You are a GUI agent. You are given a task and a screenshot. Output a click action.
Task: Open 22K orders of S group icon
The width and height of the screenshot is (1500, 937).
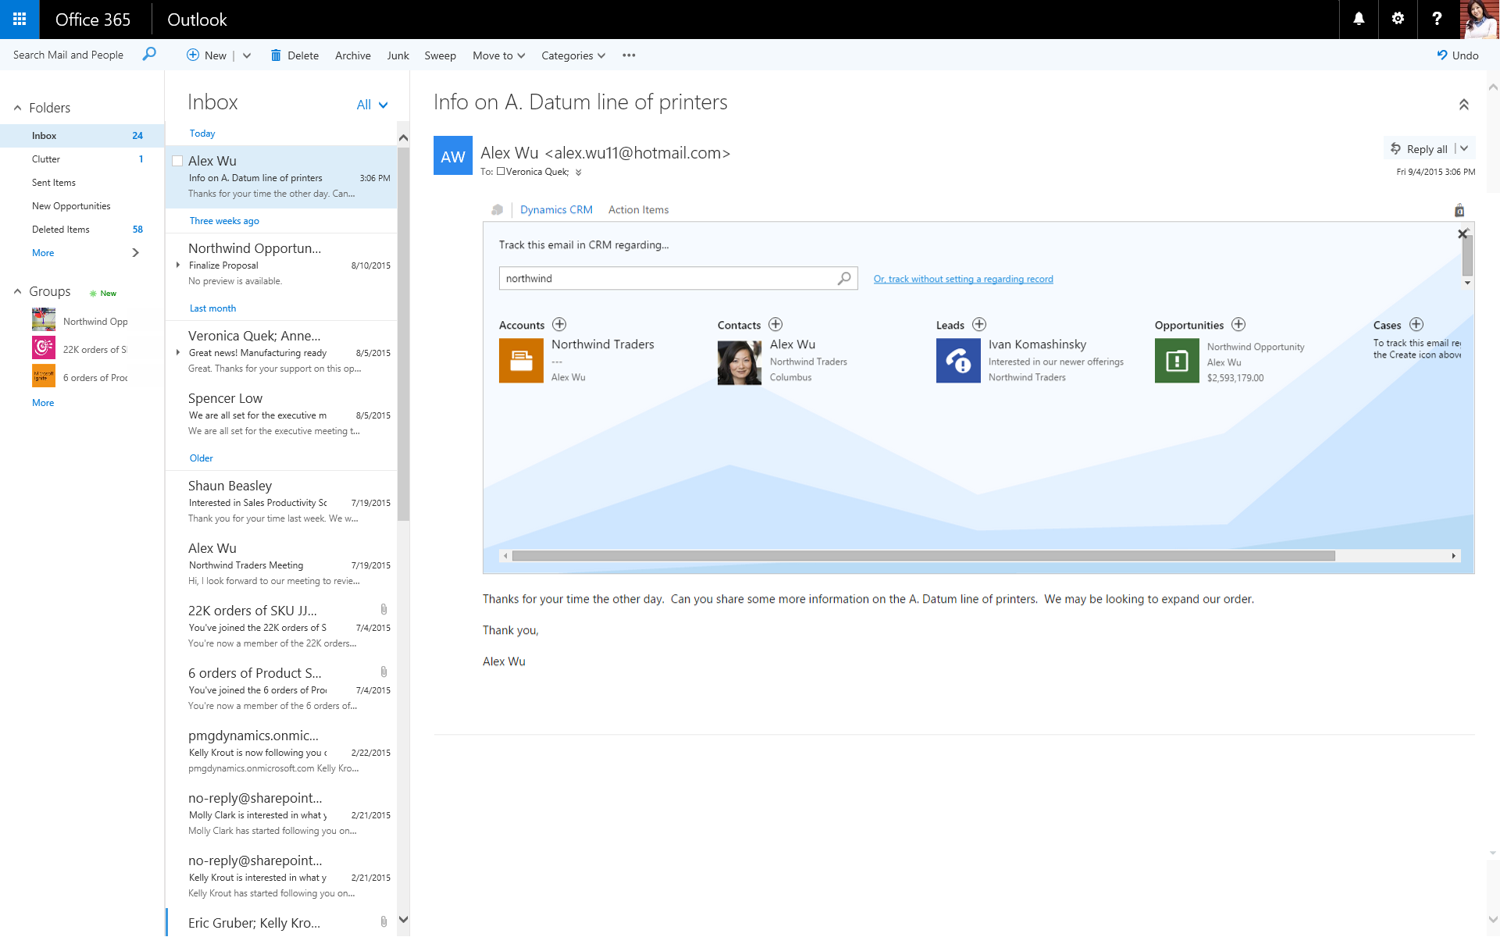43,348
